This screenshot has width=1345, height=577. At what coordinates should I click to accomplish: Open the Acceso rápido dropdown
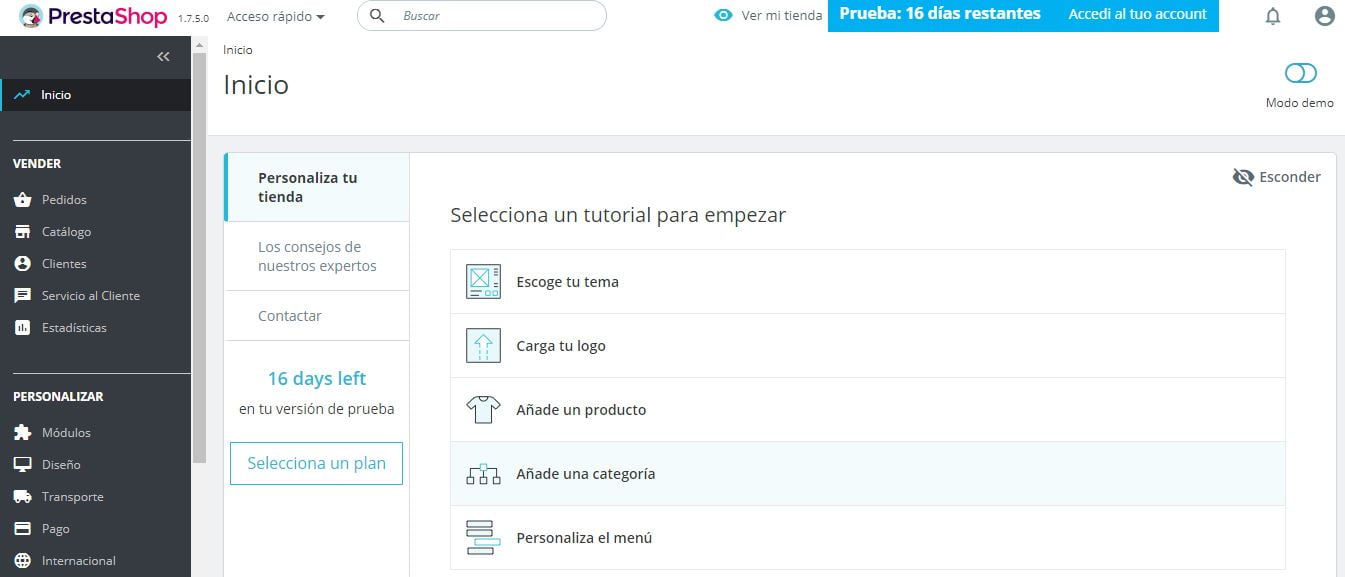coord(277,16)
